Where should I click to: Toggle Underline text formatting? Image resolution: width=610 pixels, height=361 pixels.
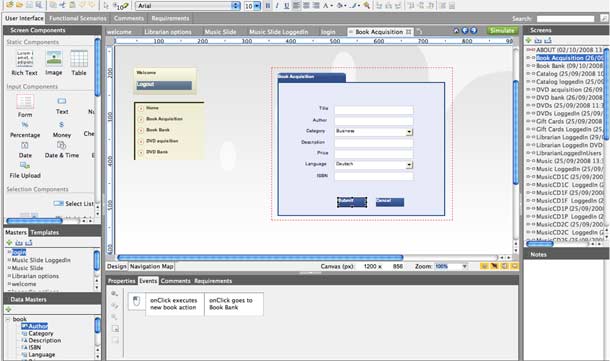point(287,5)
